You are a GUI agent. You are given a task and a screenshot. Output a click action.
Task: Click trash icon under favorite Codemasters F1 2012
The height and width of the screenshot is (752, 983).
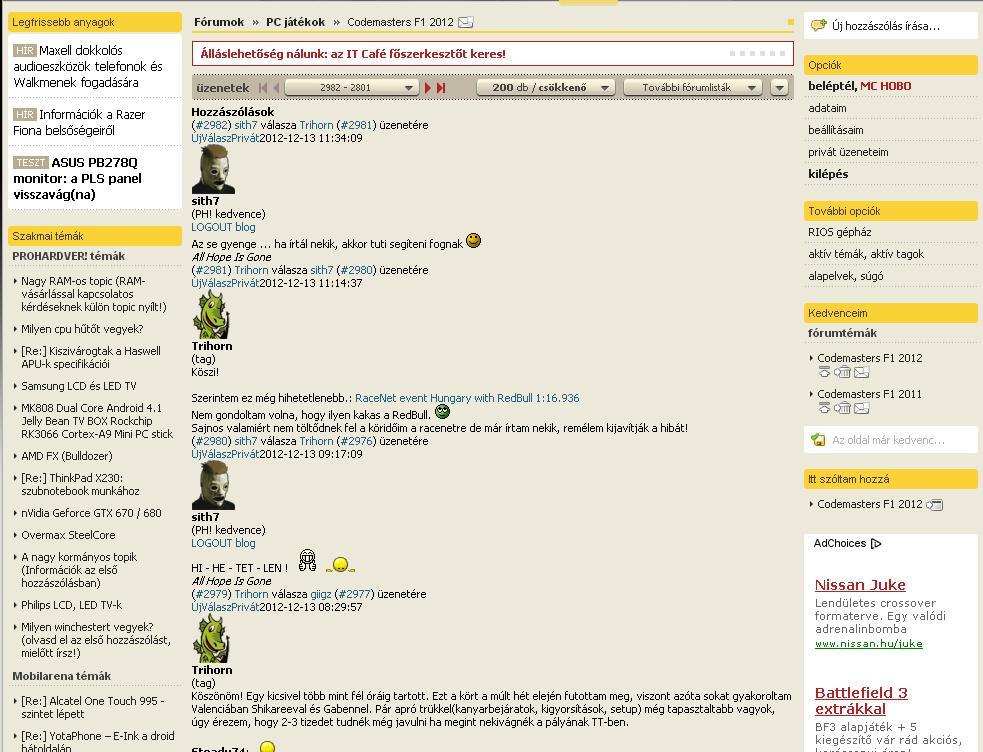click(x=842, y=372)
